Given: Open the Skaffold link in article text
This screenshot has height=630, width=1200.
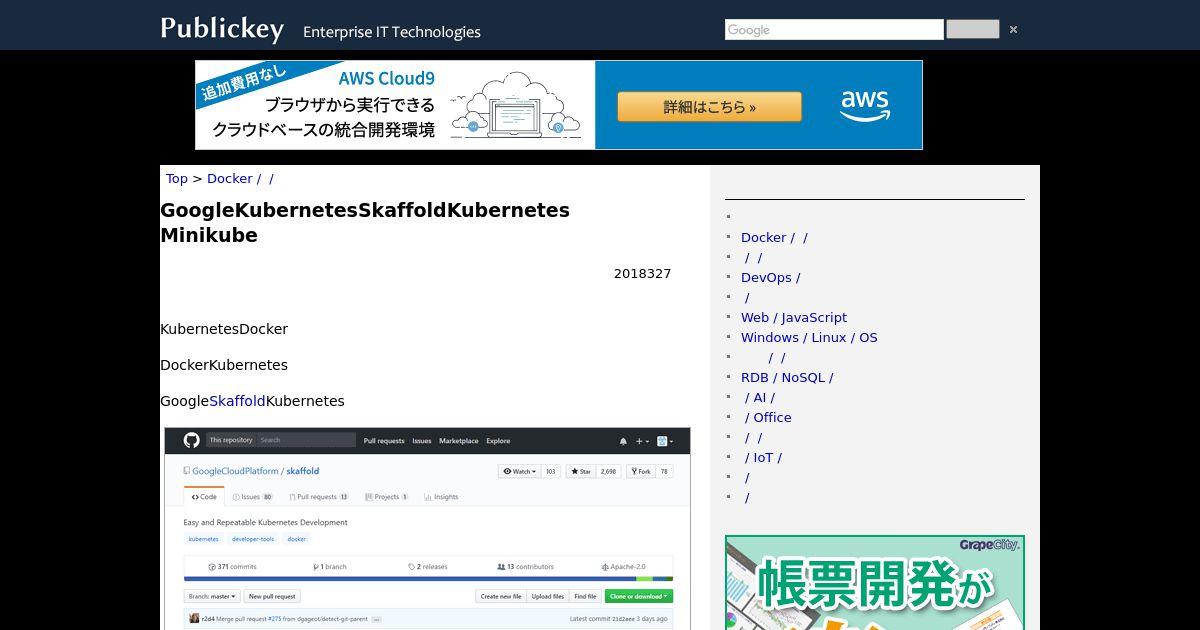Looking at the screenshot, I should [237, 401].
